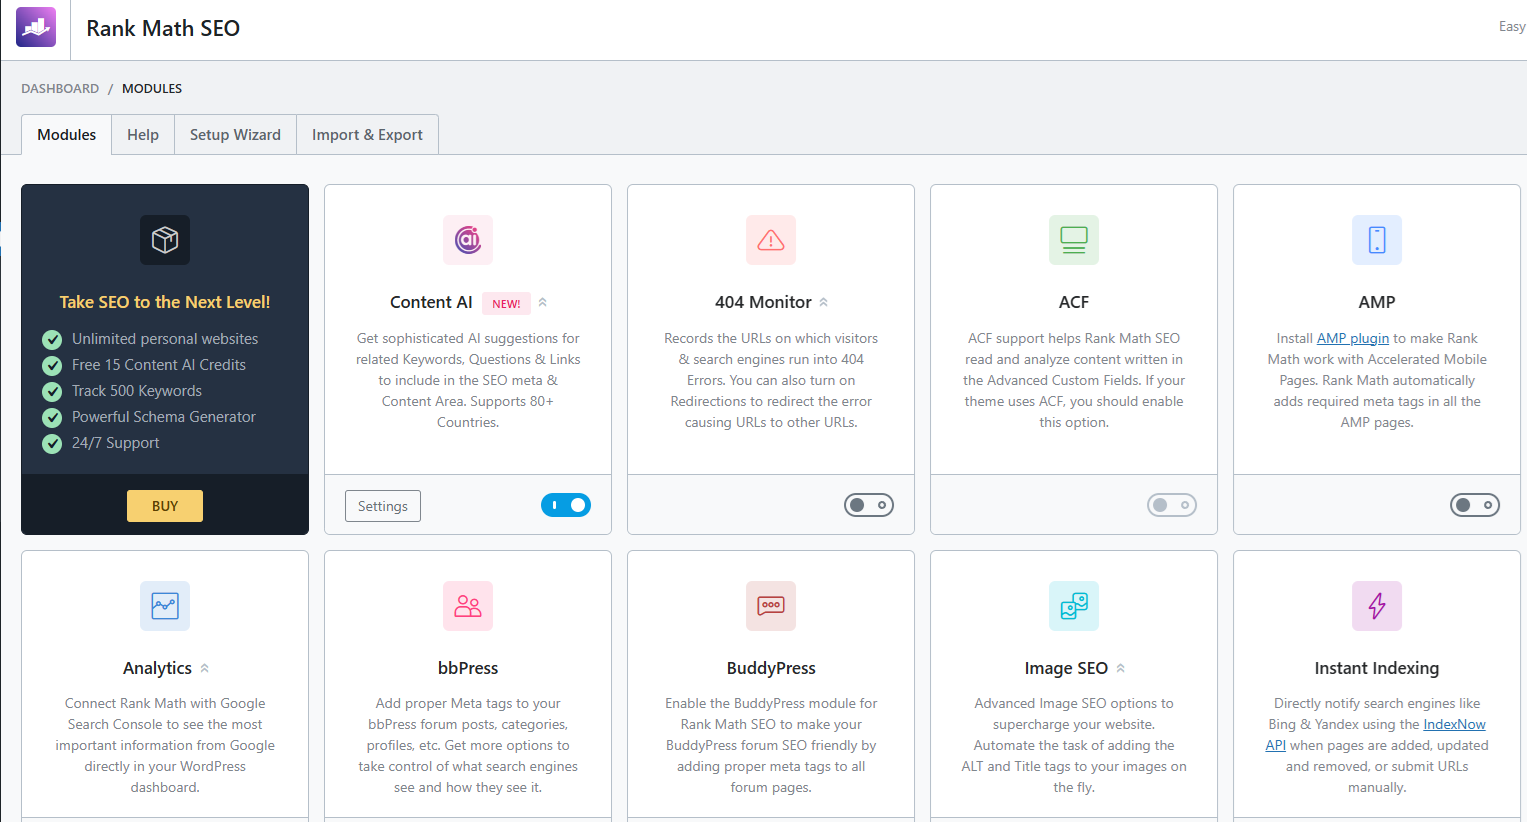Click the Analytics module title
Screen dimensions: 1527x822
[157, 668]
